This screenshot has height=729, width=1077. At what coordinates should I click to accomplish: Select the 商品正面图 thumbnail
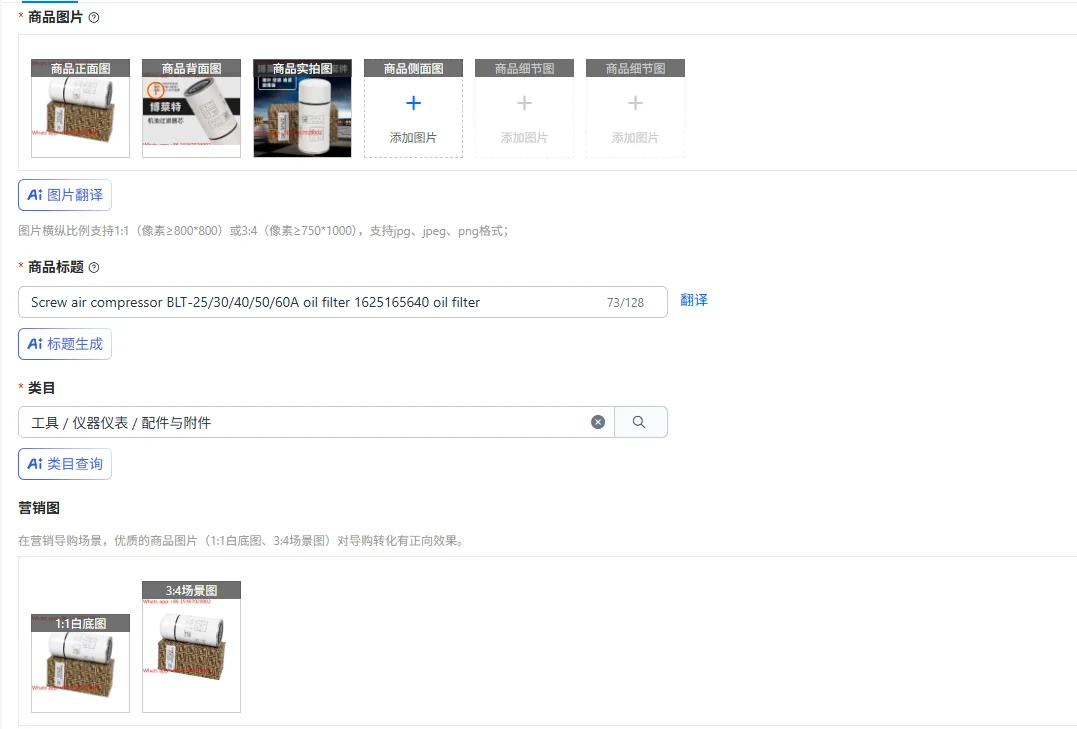(x=80, y=108)
